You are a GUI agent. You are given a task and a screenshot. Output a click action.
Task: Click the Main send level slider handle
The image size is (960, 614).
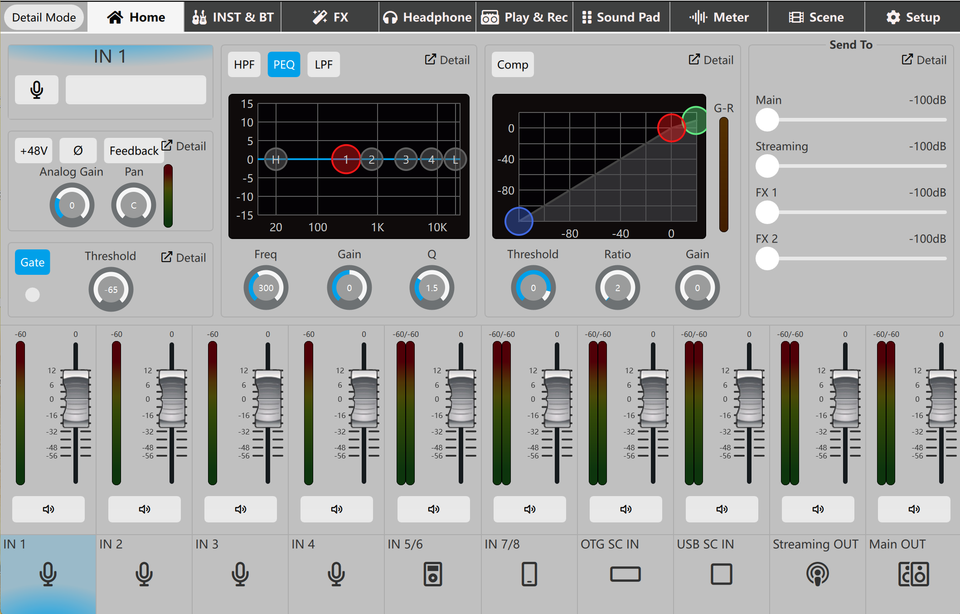767,120
